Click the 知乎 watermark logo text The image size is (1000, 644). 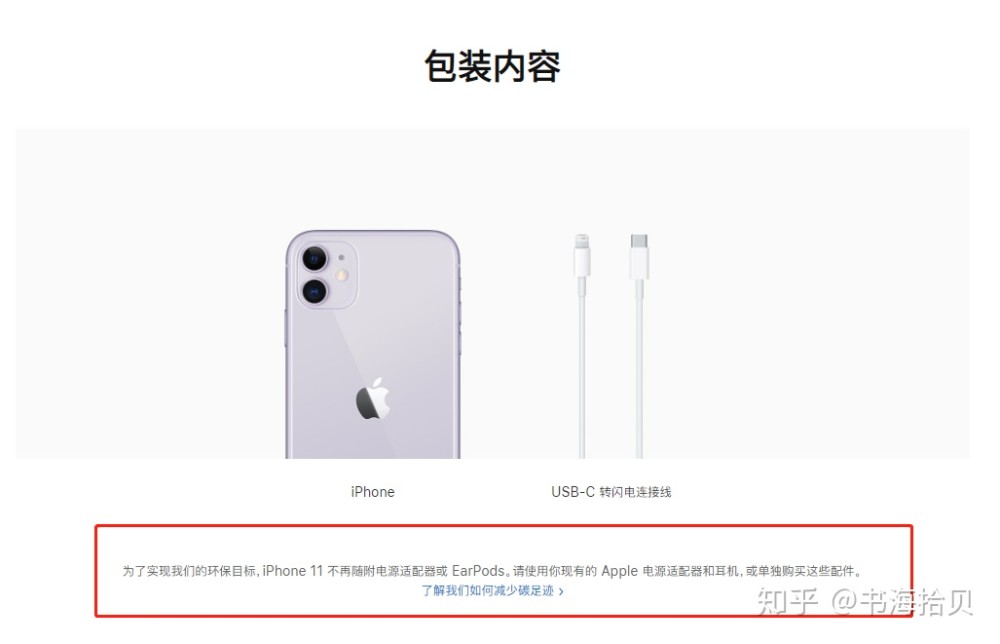788,601
